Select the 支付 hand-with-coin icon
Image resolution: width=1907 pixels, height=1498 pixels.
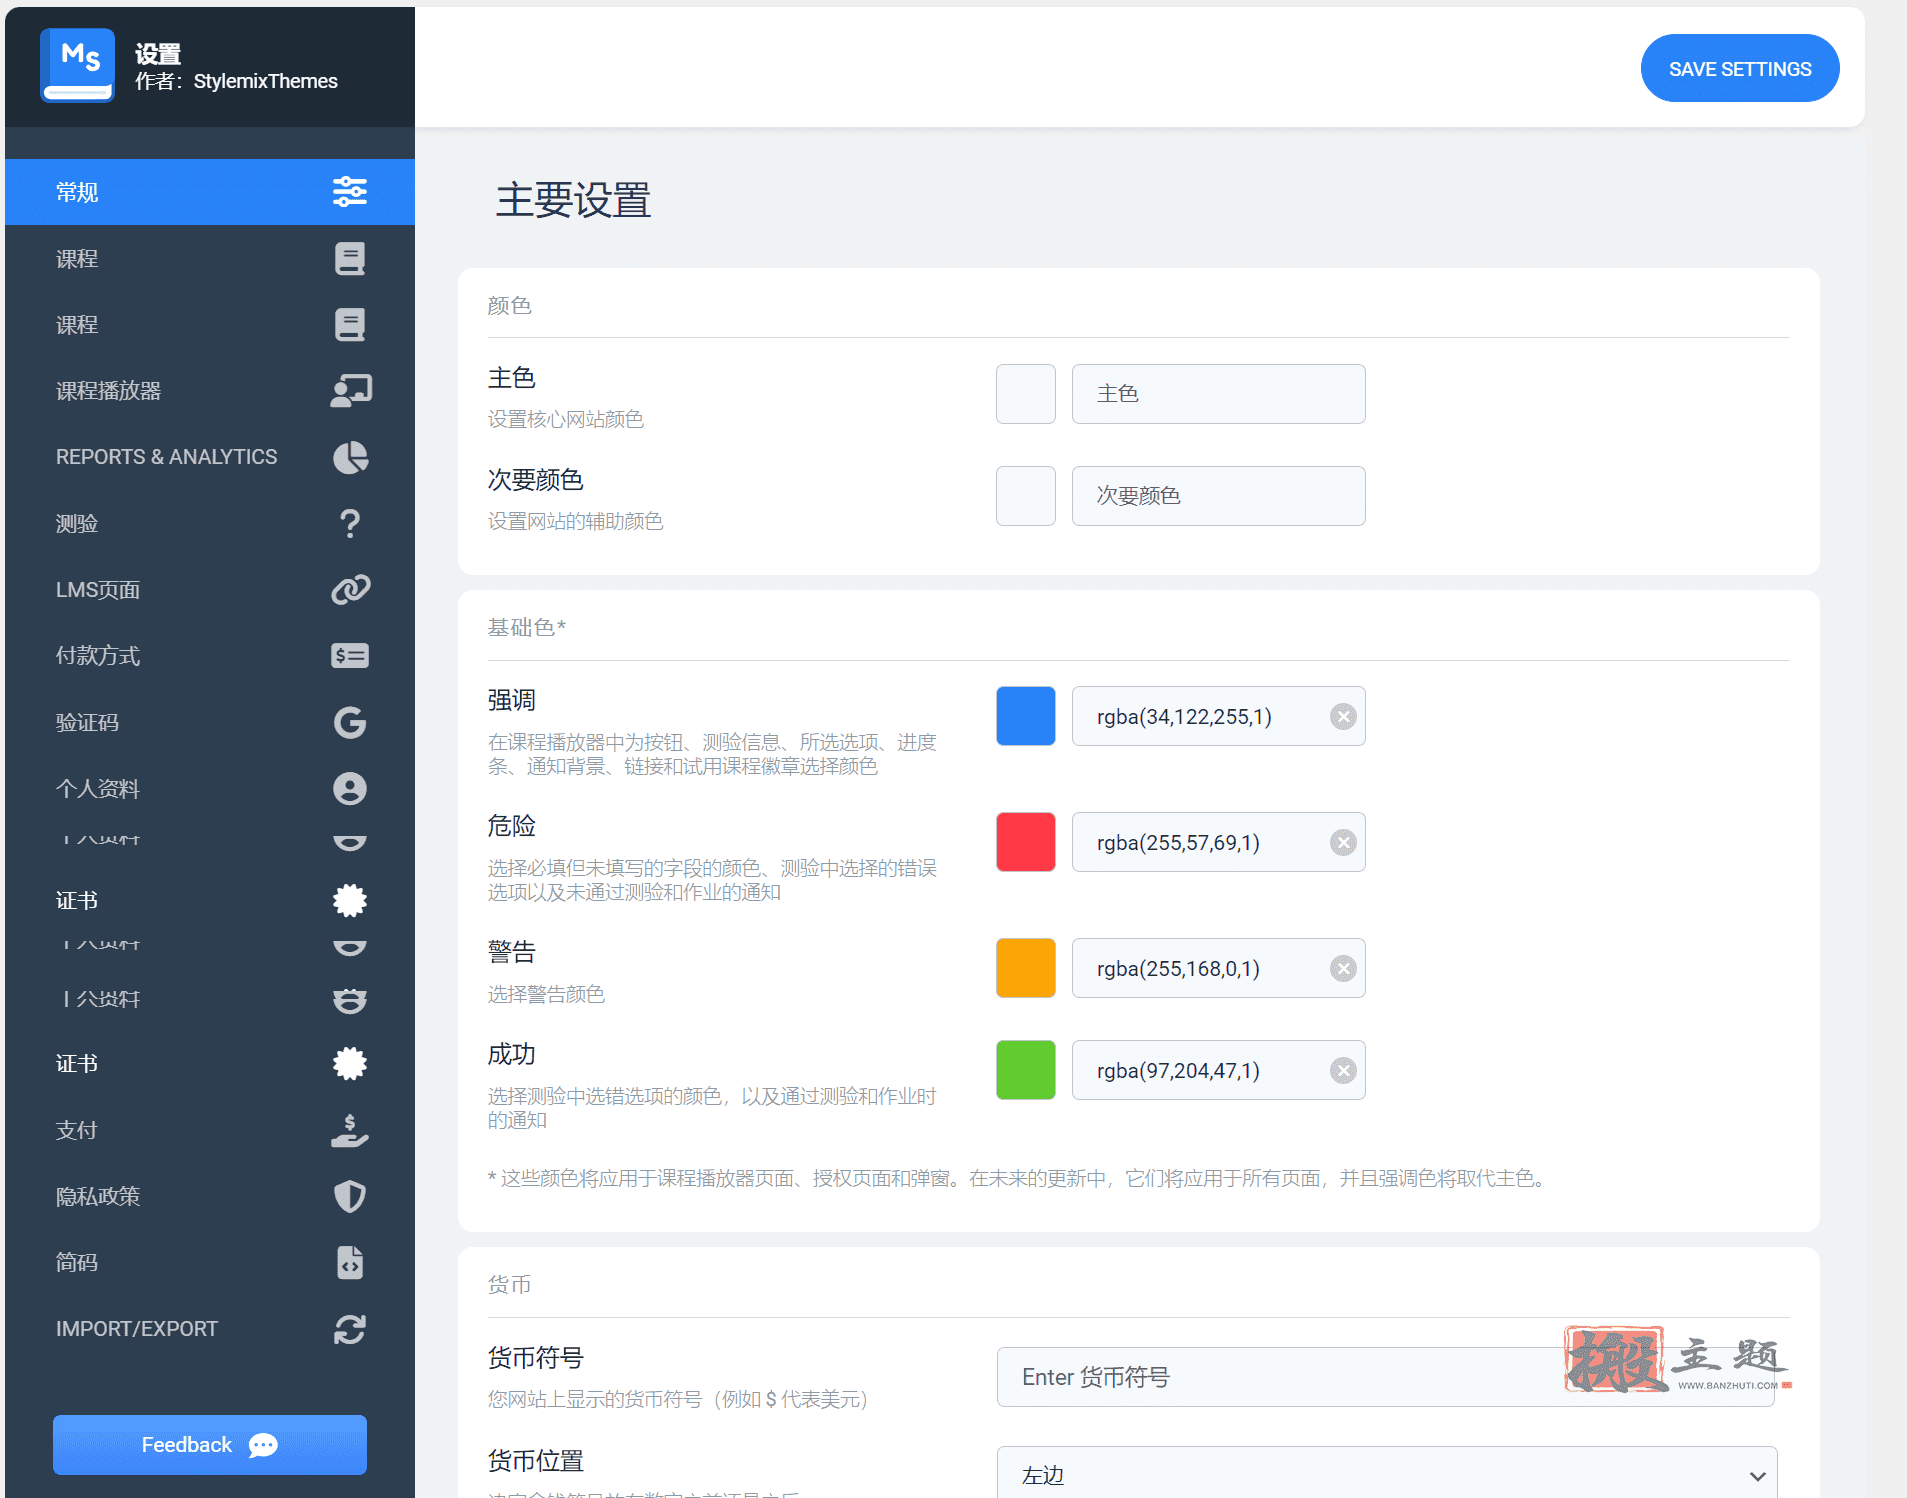click(x=350, y=1130)
